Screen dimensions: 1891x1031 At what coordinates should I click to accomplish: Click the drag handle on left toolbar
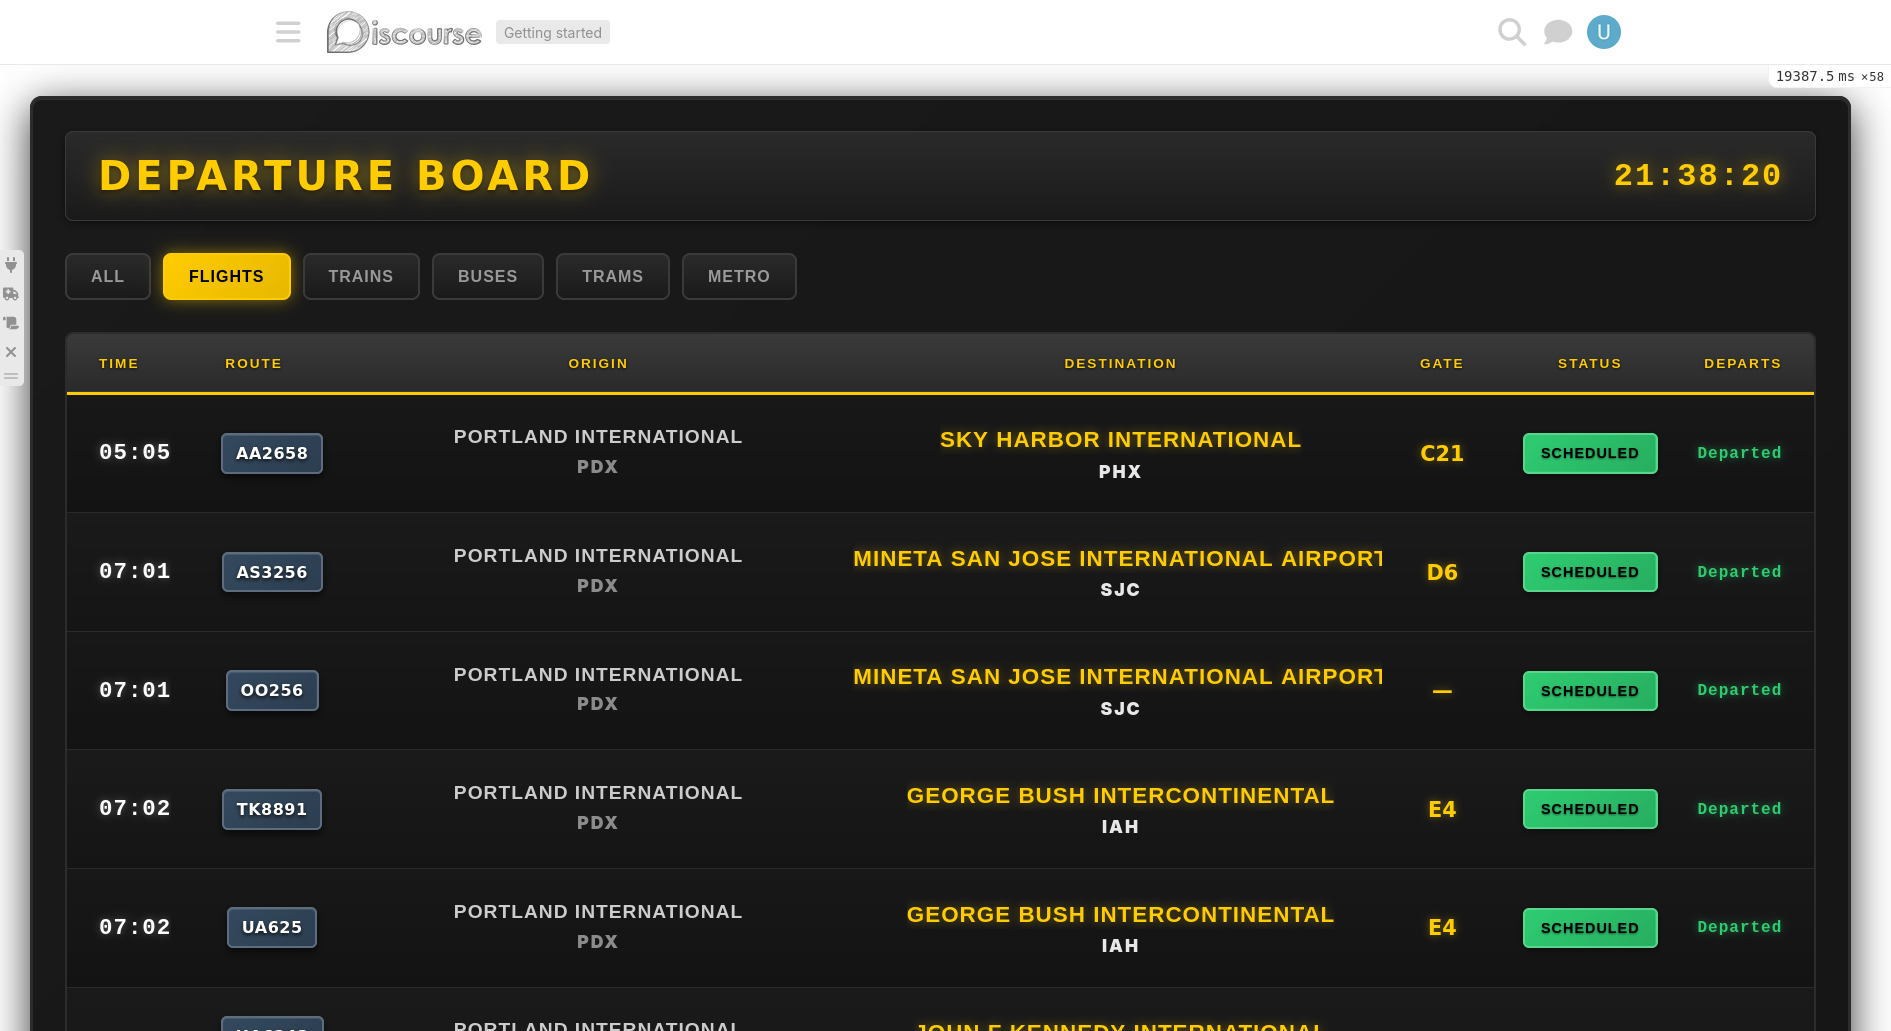(x=11, y=377)
